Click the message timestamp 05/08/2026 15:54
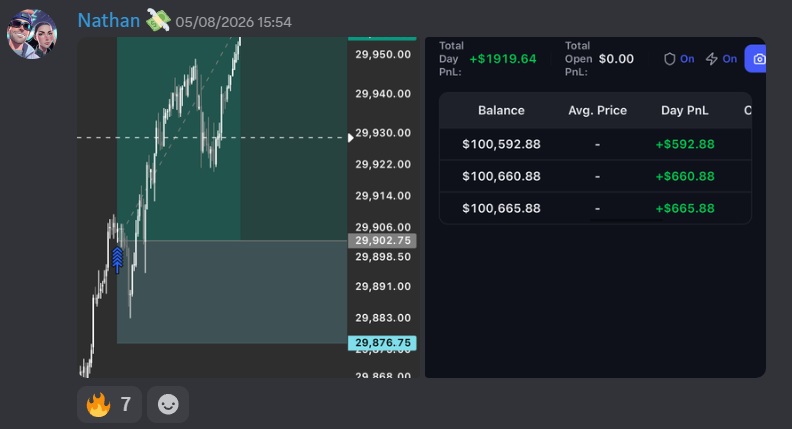 tap(233, 22)
